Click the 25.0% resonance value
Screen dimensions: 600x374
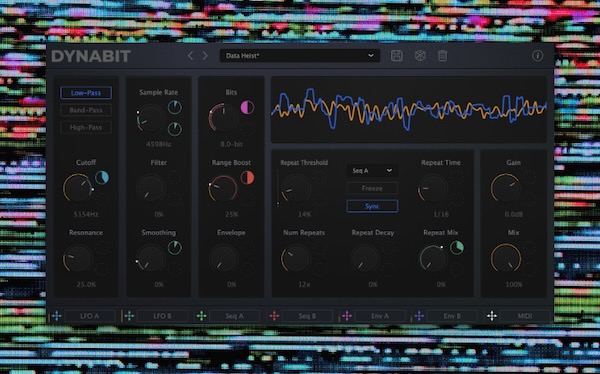86,284
